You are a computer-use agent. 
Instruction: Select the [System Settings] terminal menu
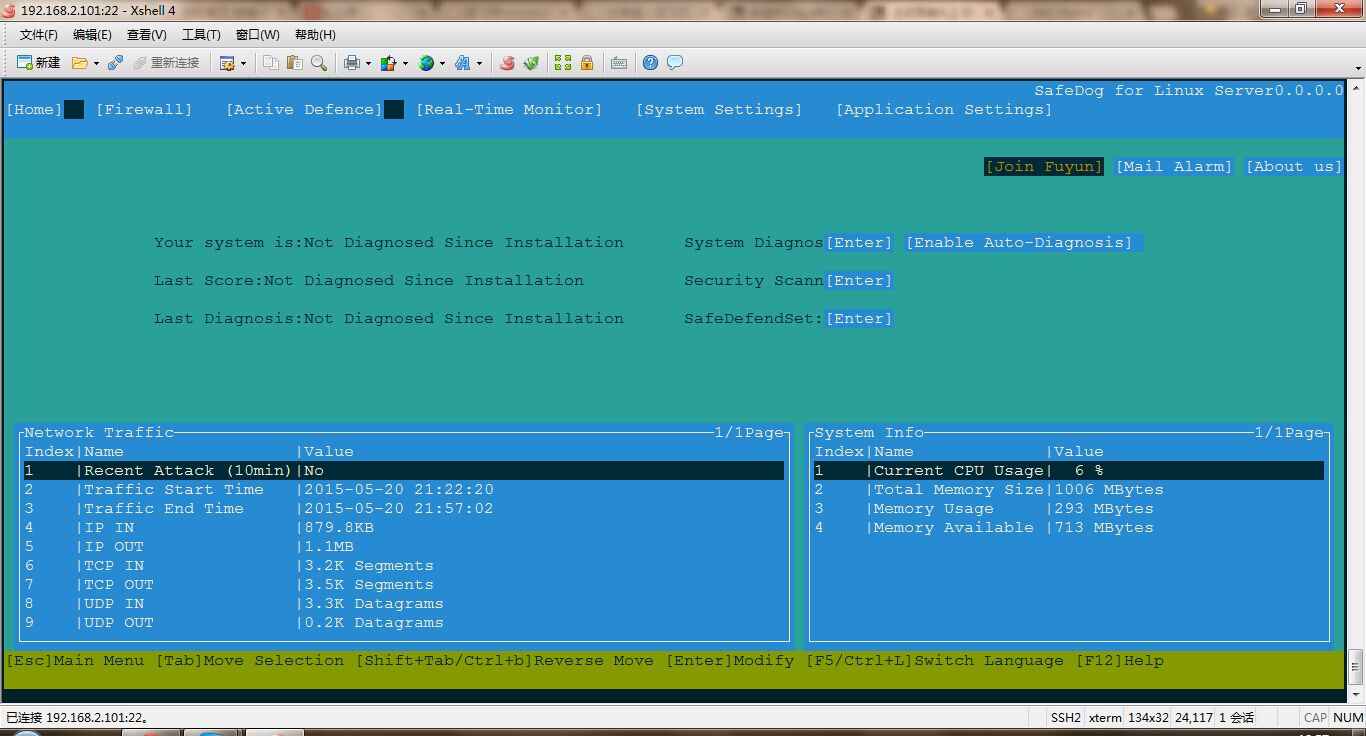pyautogui.click(x=719, y=110)
